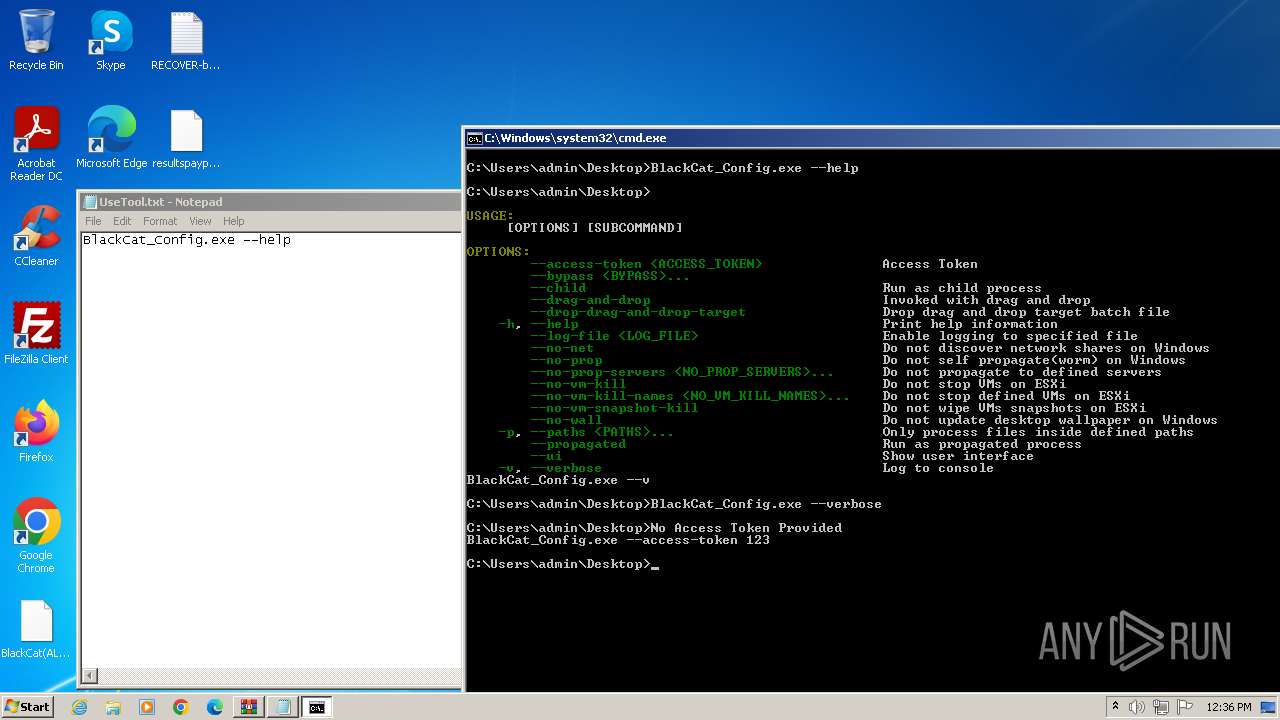Click the '--no-vm-snapshot-kill' option text

[x=614, y=408]
